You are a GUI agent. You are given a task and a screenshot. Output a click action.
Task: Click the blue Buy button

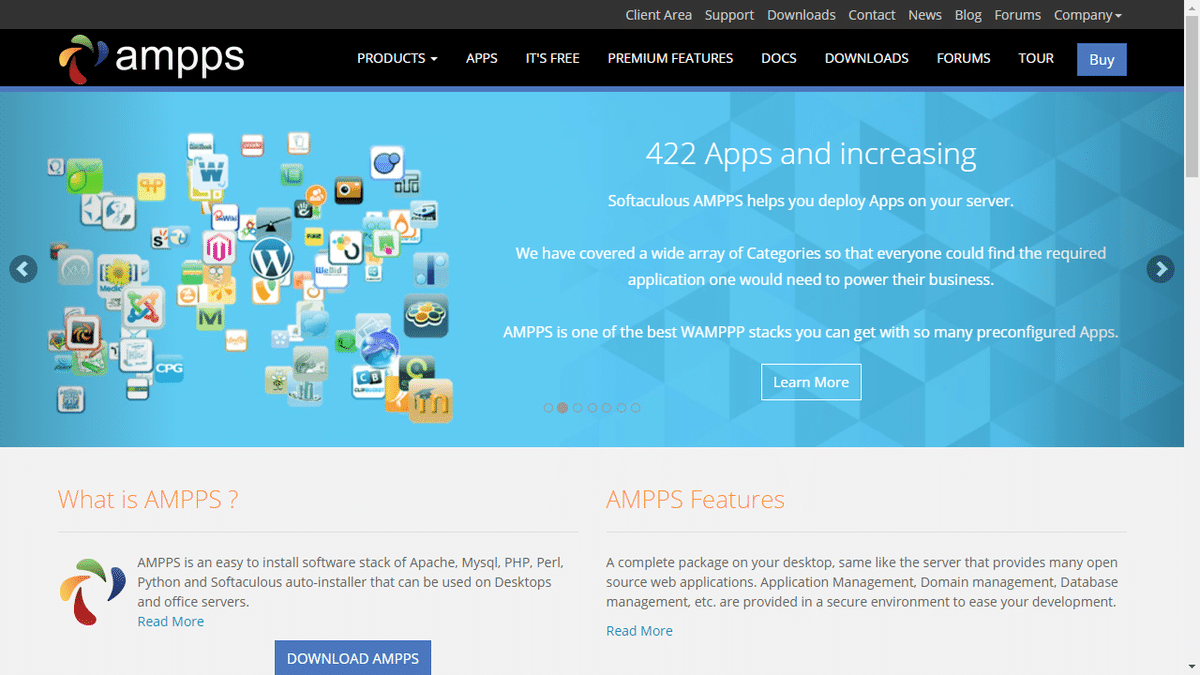click(x=1102, y=59)
